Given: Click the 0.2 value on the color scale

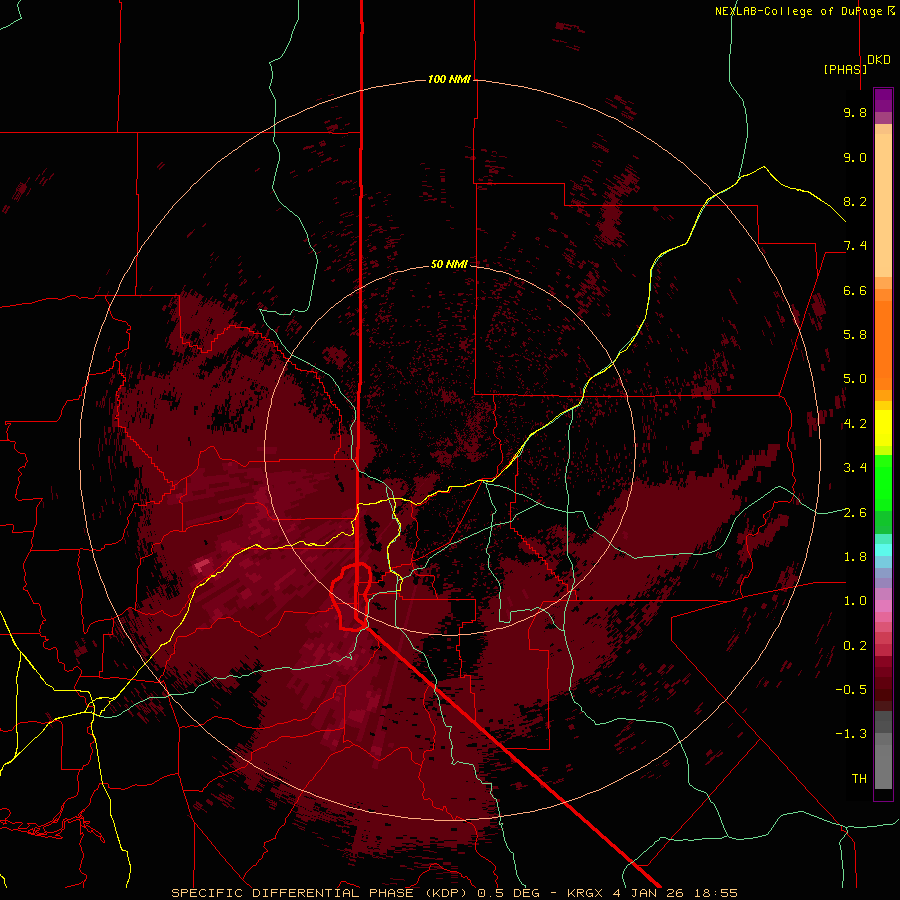Looking at the screenshot, I should 855,646.
